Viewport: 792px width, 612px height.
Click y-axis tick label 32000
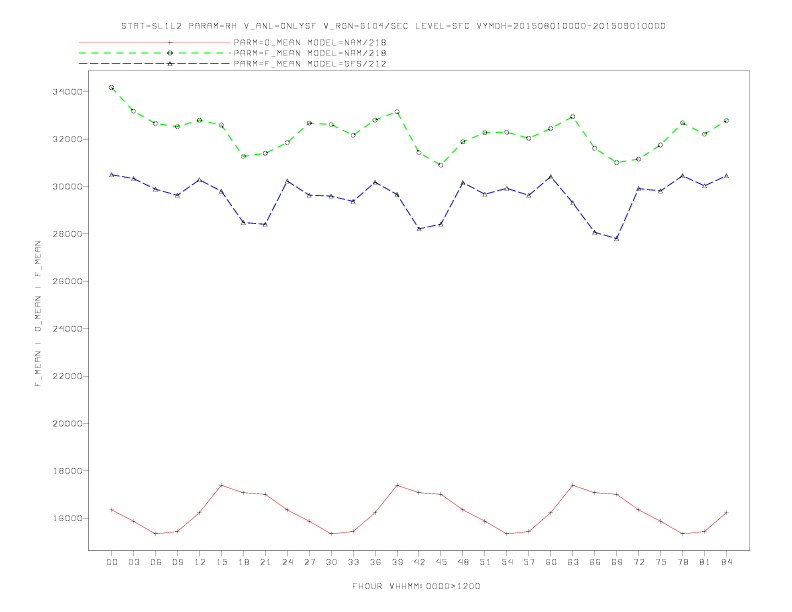67,139
